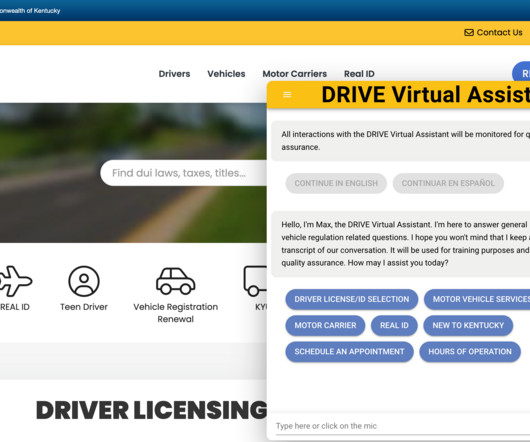The width and height of the screenshot is (530, 442).
Task: Click the Commonwealth of Kentucky header text
Action: point(30,11)
